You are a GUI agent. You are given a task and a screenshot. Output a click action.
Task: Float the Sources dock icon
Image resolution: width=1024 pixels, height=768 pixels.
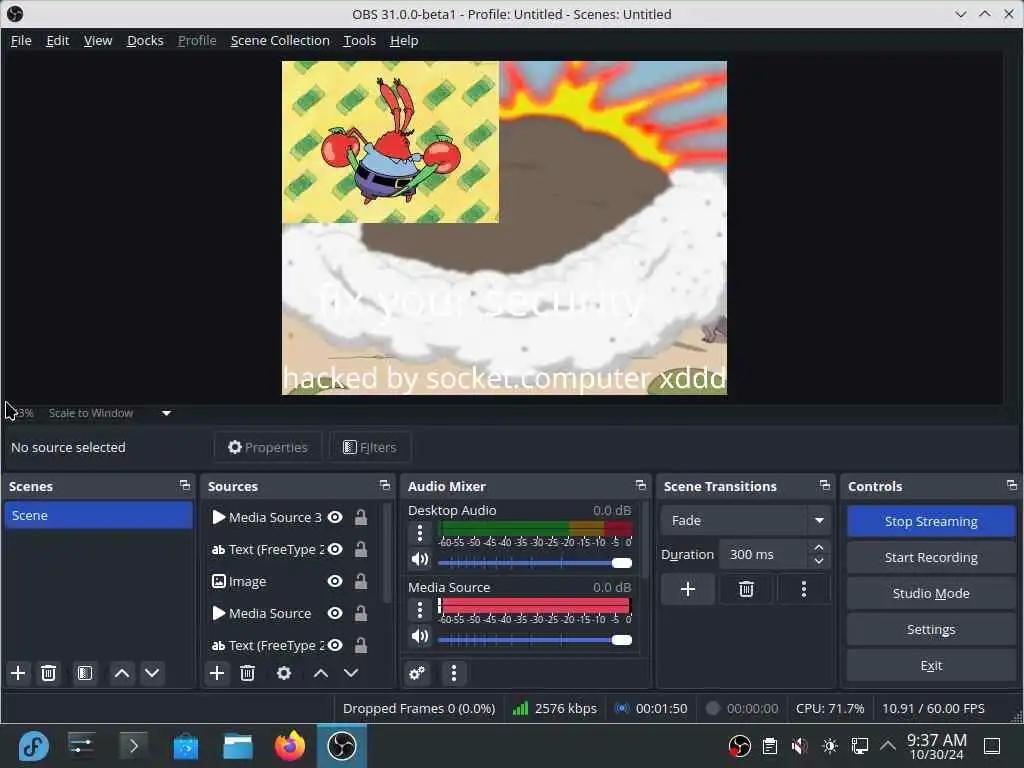click(x=385, y=485)
